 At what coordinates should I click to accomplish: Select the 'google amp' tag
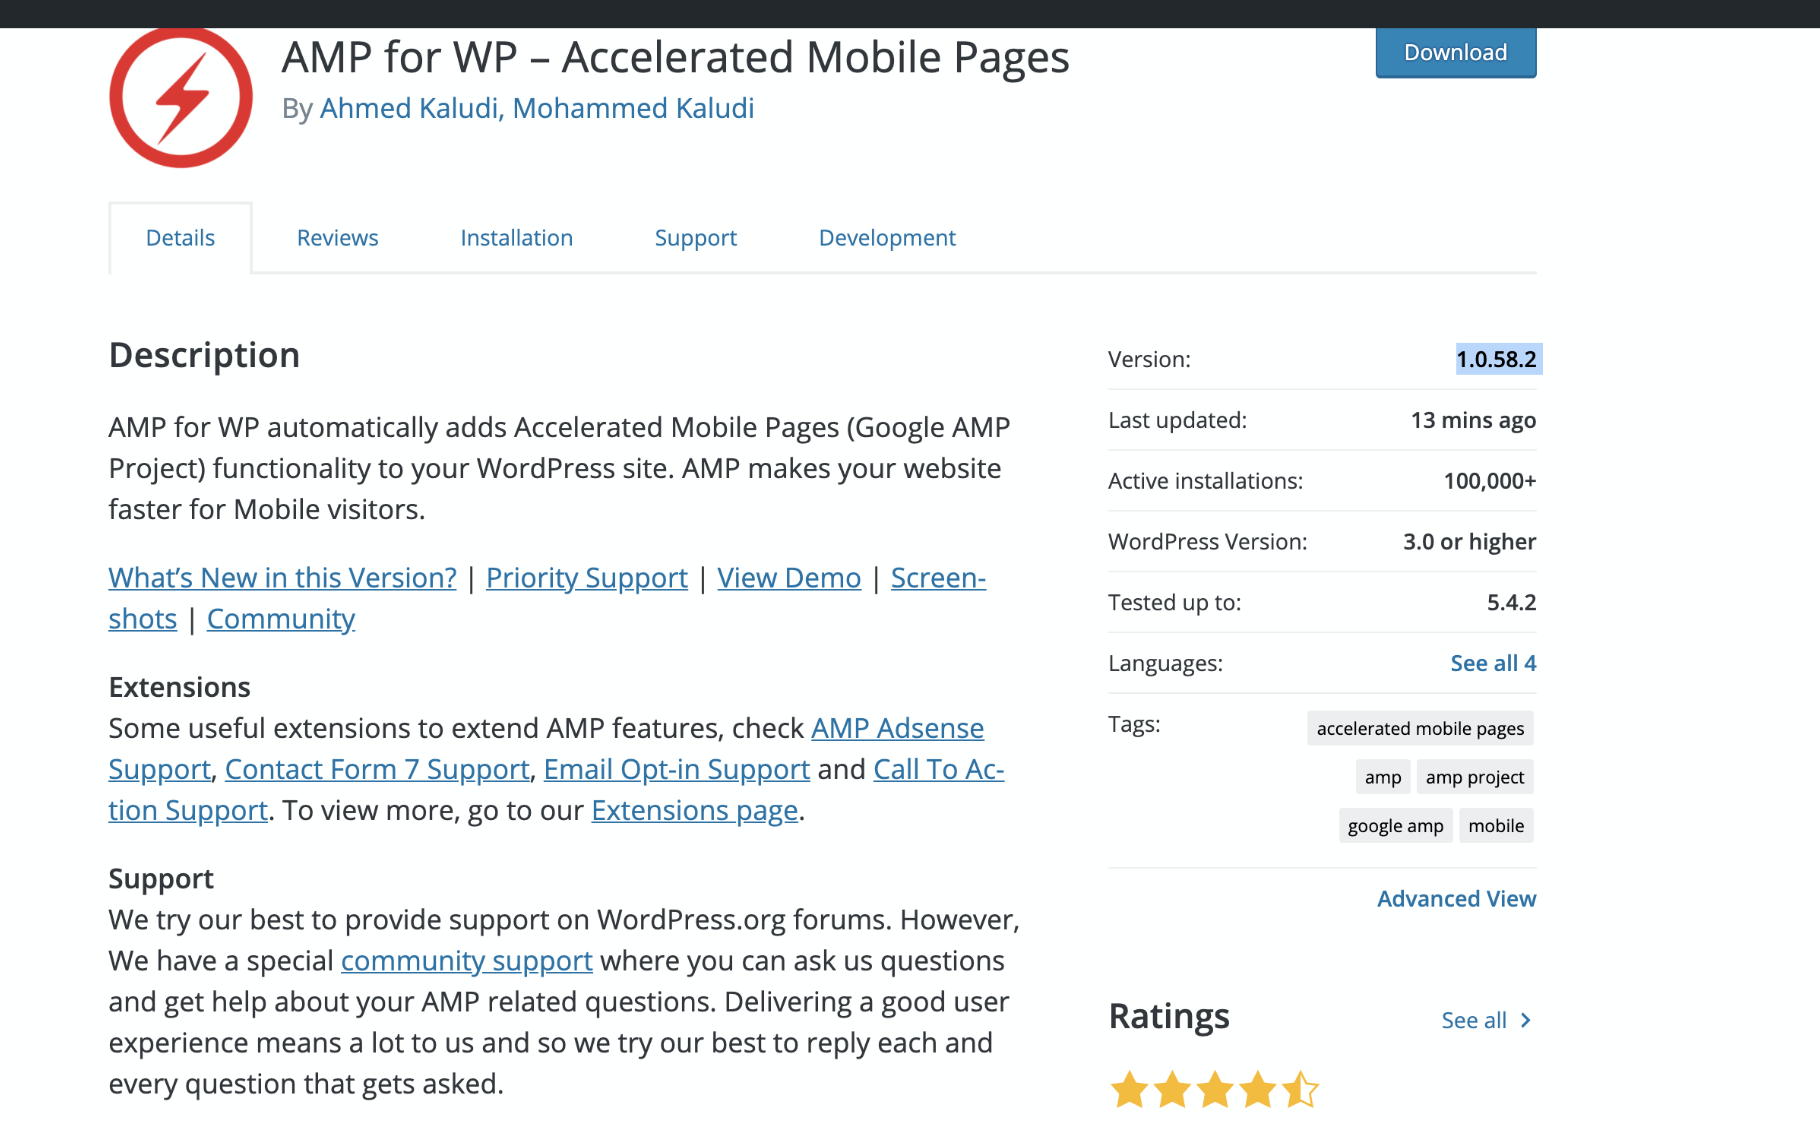pyautogui.click(x=1395, y=826)
